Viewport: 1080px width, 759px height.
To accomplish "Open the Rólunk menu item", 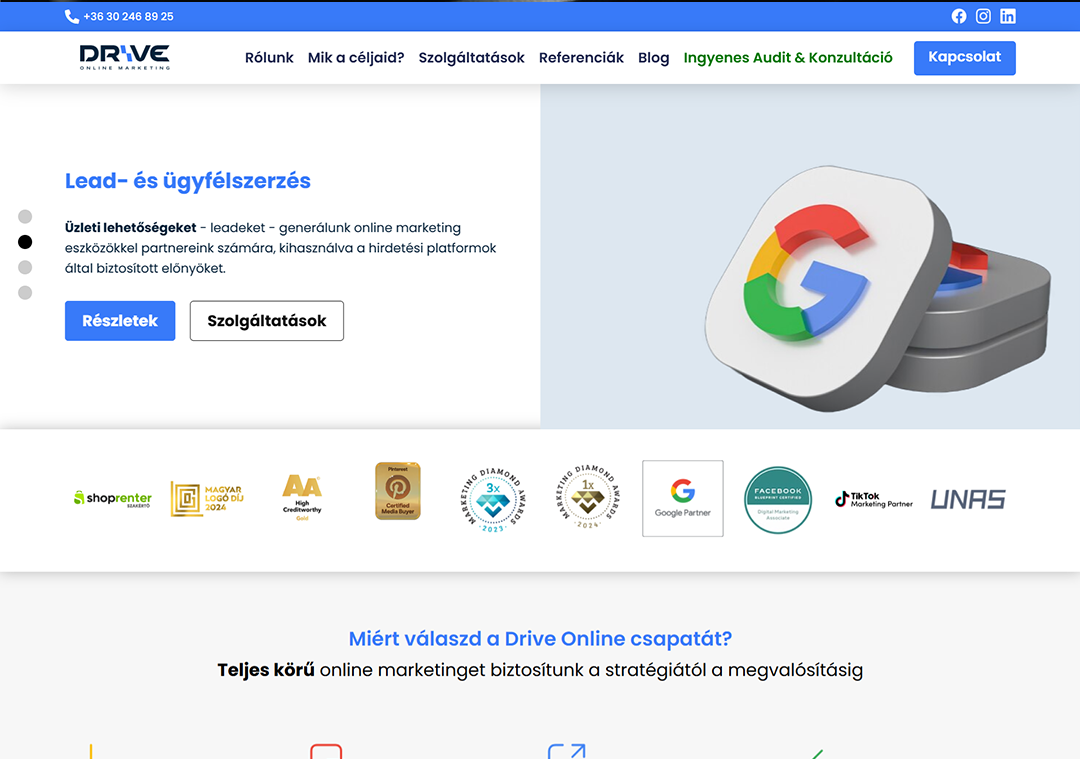I will click(269, 58).
